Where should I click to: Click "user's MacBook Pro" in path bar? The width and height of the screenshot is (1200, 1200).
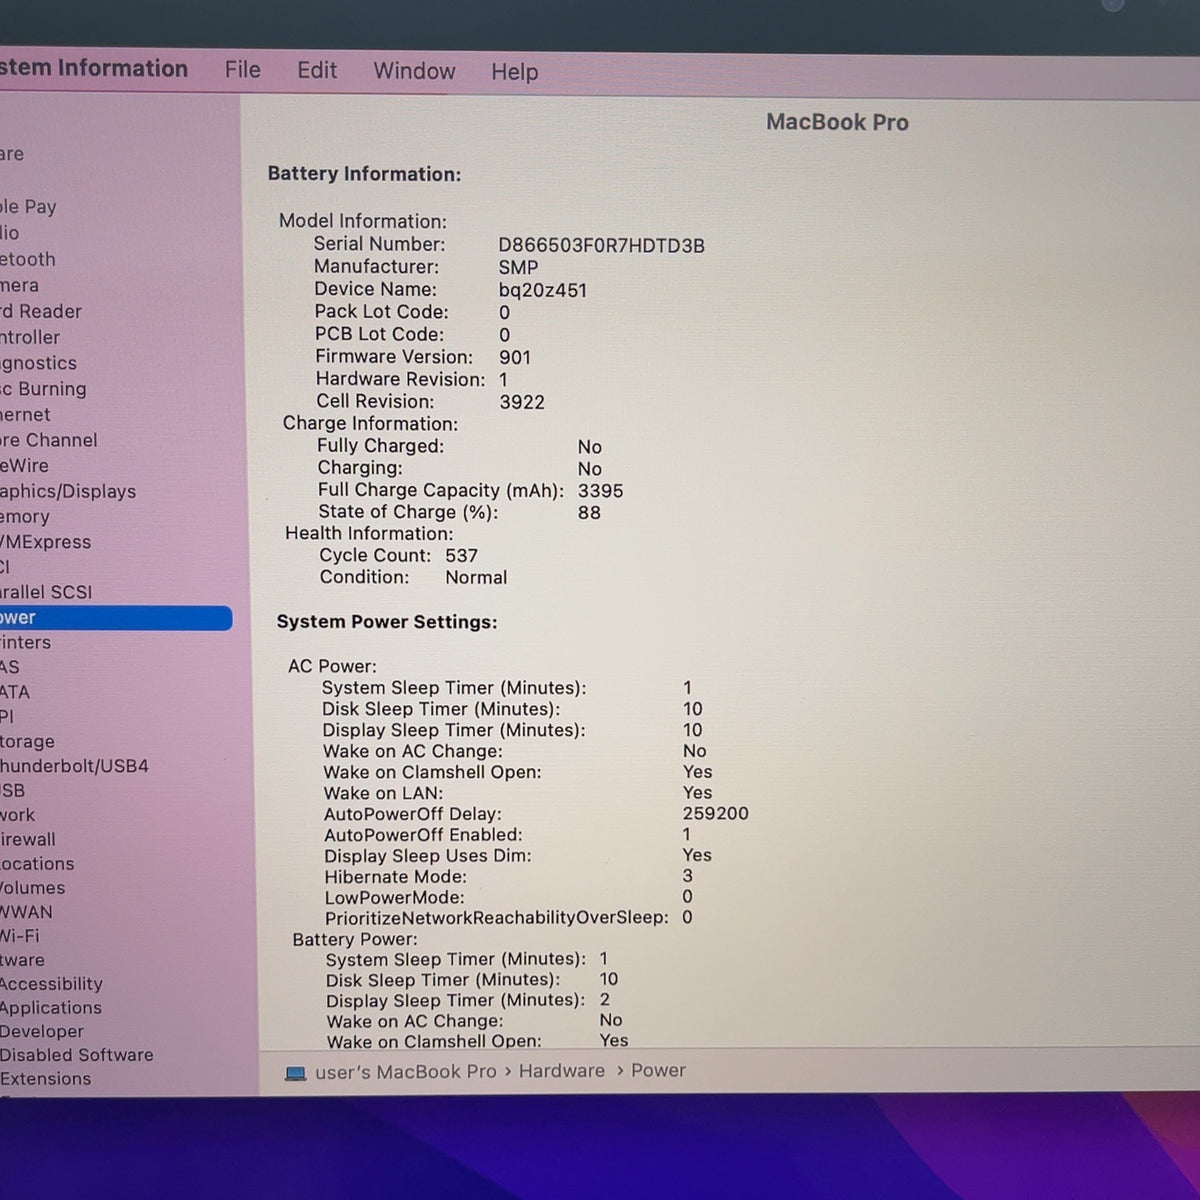405,1071
